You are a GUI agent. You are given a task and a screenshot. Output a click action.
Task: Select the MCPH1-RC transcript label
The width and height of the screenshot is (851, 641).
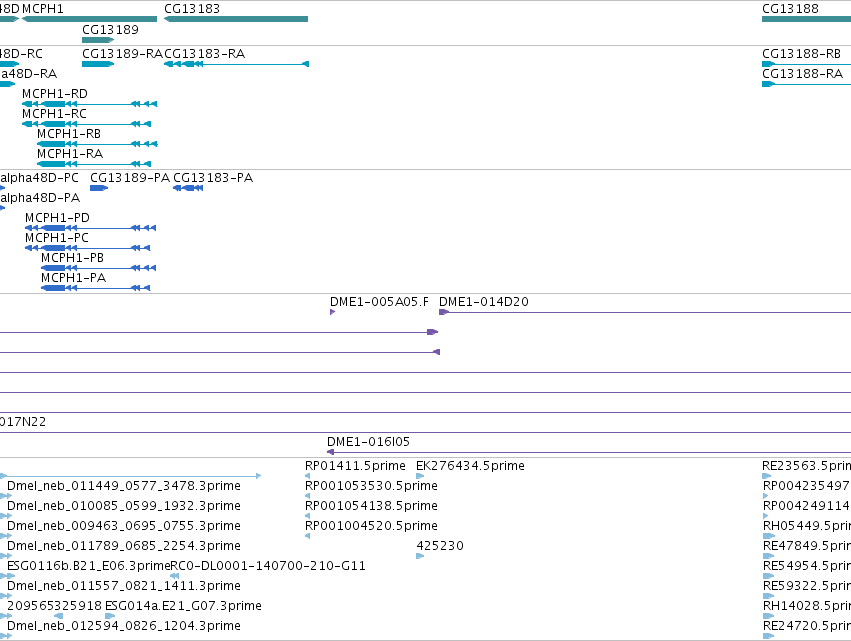tap(54, 114)
